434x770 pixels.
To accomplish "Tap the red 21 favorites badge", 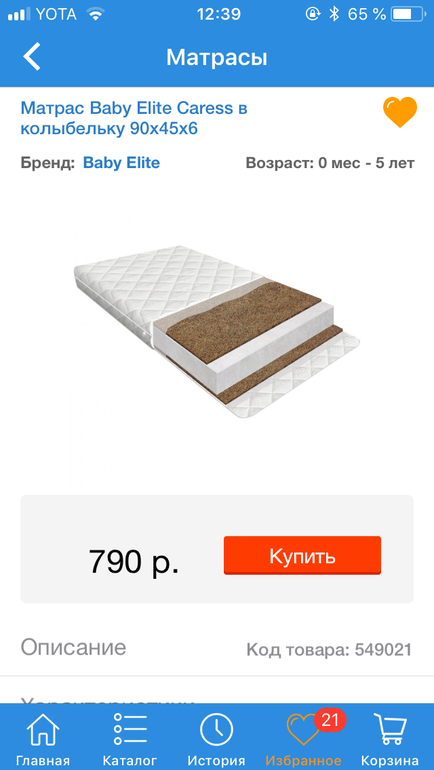I will click(x=330, y=720).
